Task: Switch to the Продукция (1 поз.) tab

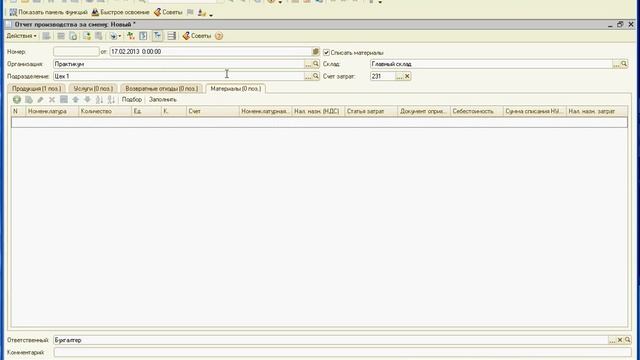Action: point(36,89)
